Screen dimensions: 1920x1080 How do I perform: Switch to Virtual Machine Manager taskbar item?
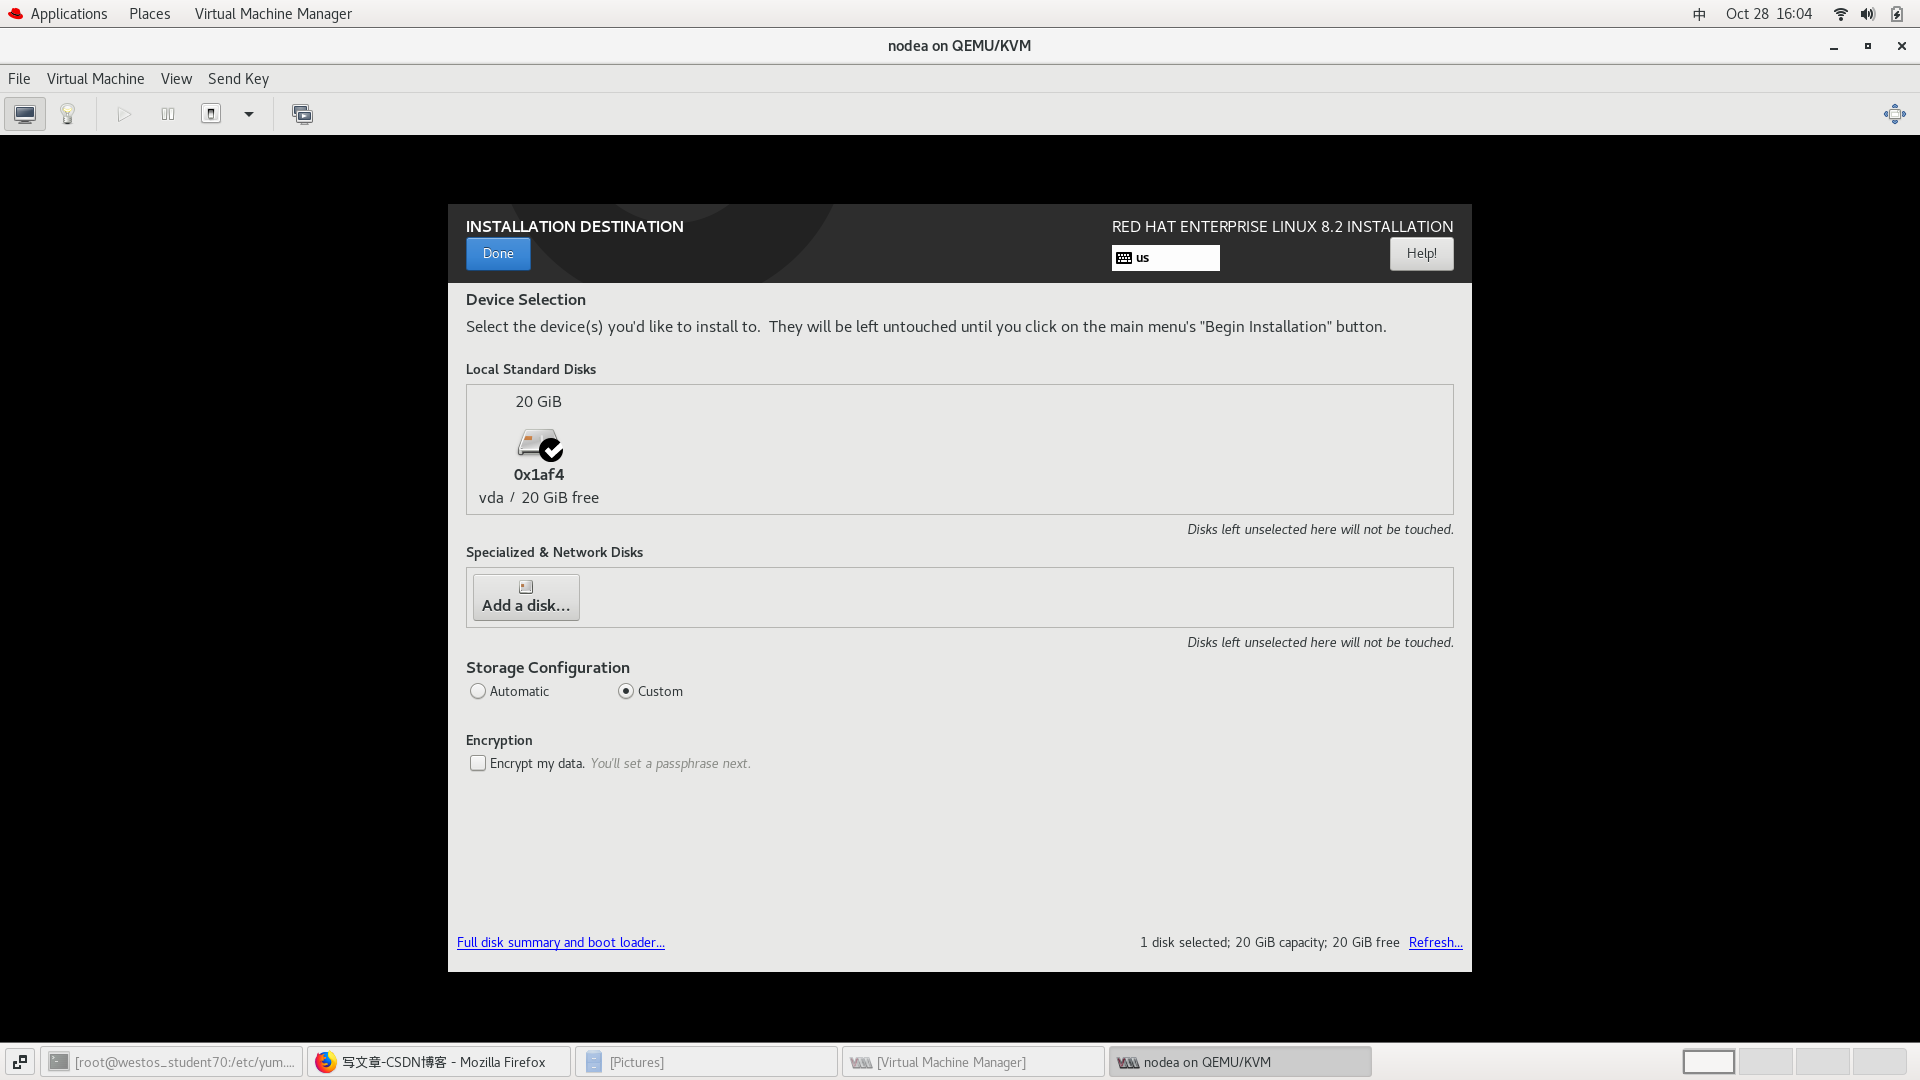click(973, 1062)
